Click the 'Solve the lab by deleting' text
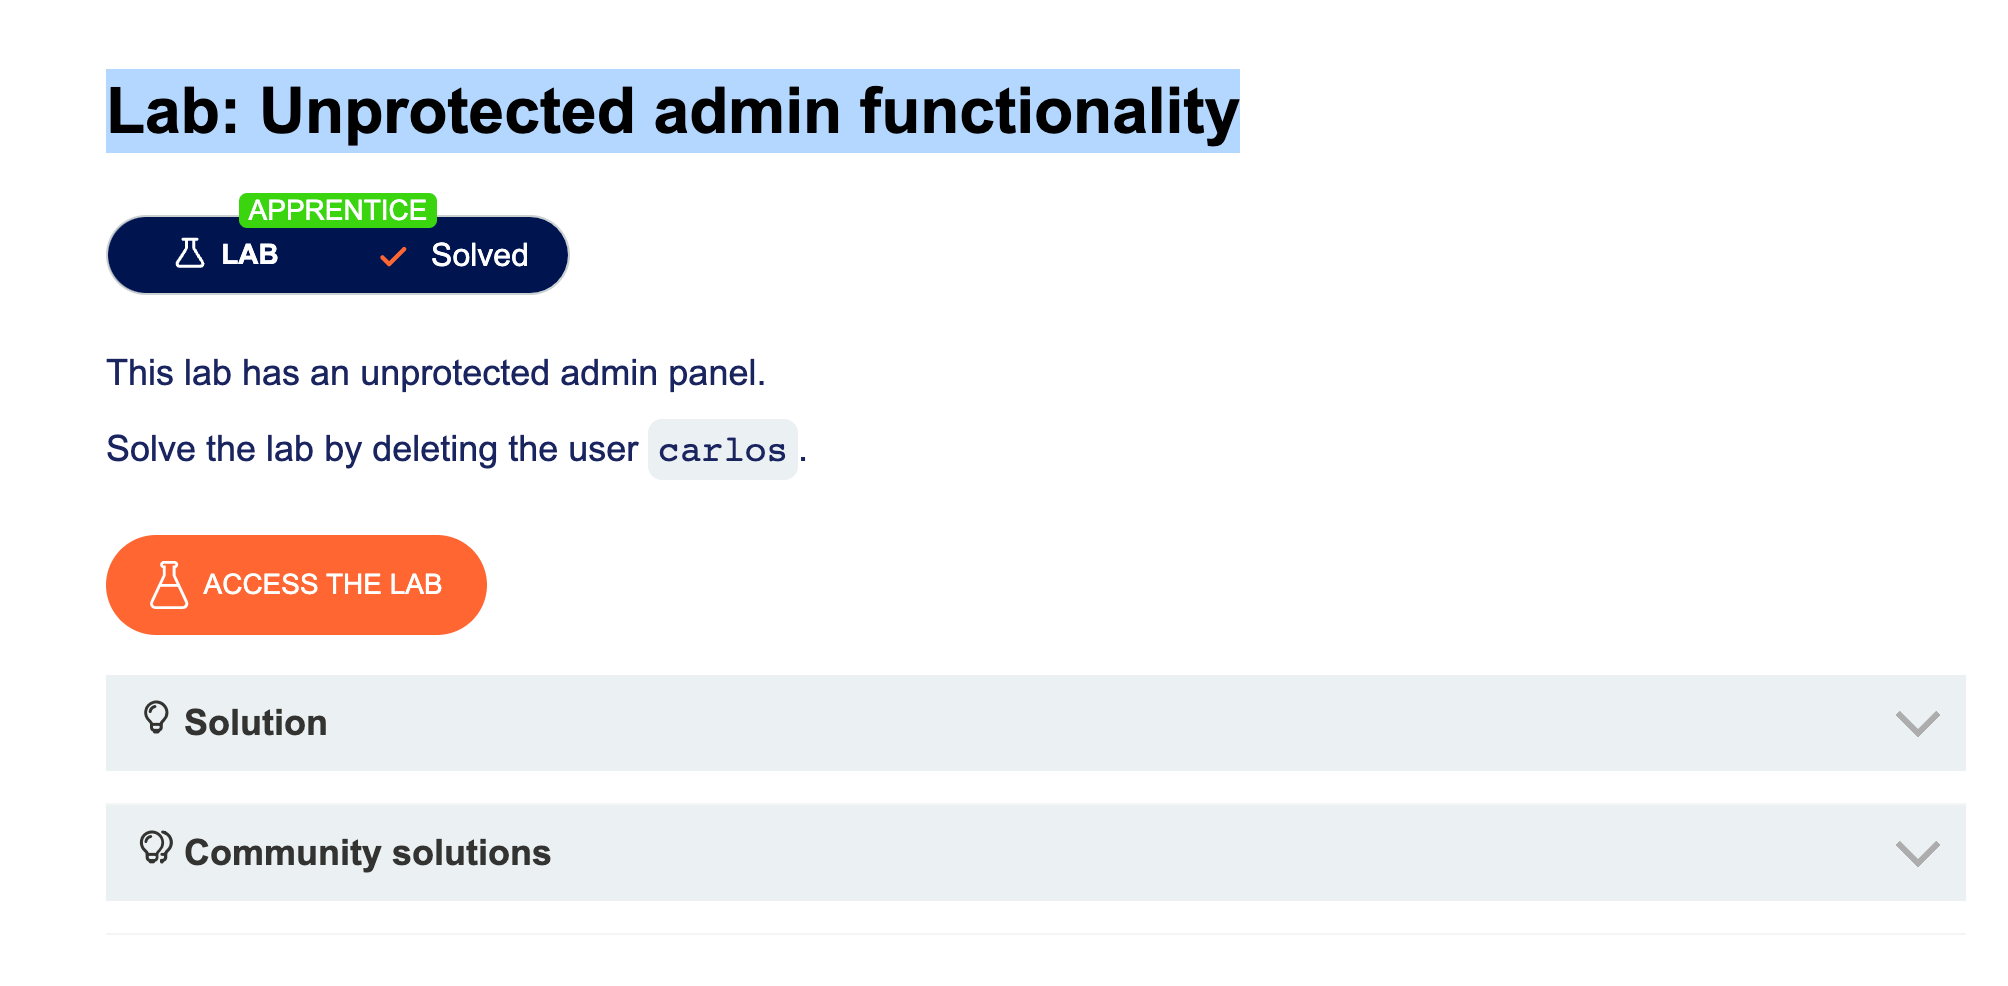 coord(371,449)
